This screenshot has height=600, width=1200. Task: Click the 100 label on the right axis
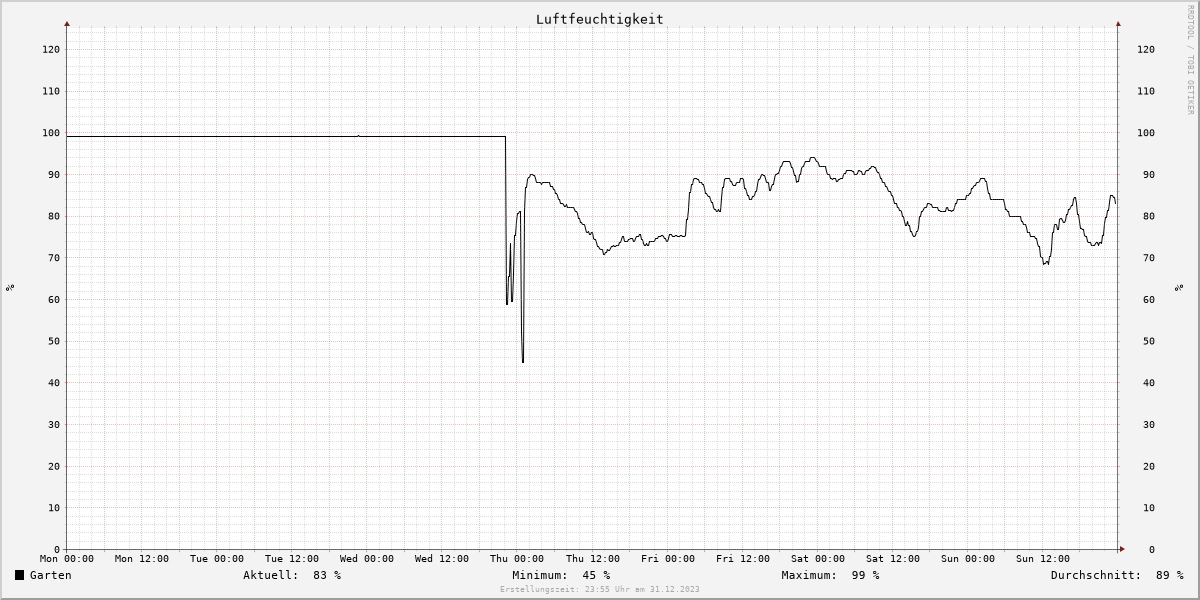(x=1146, y=133)
